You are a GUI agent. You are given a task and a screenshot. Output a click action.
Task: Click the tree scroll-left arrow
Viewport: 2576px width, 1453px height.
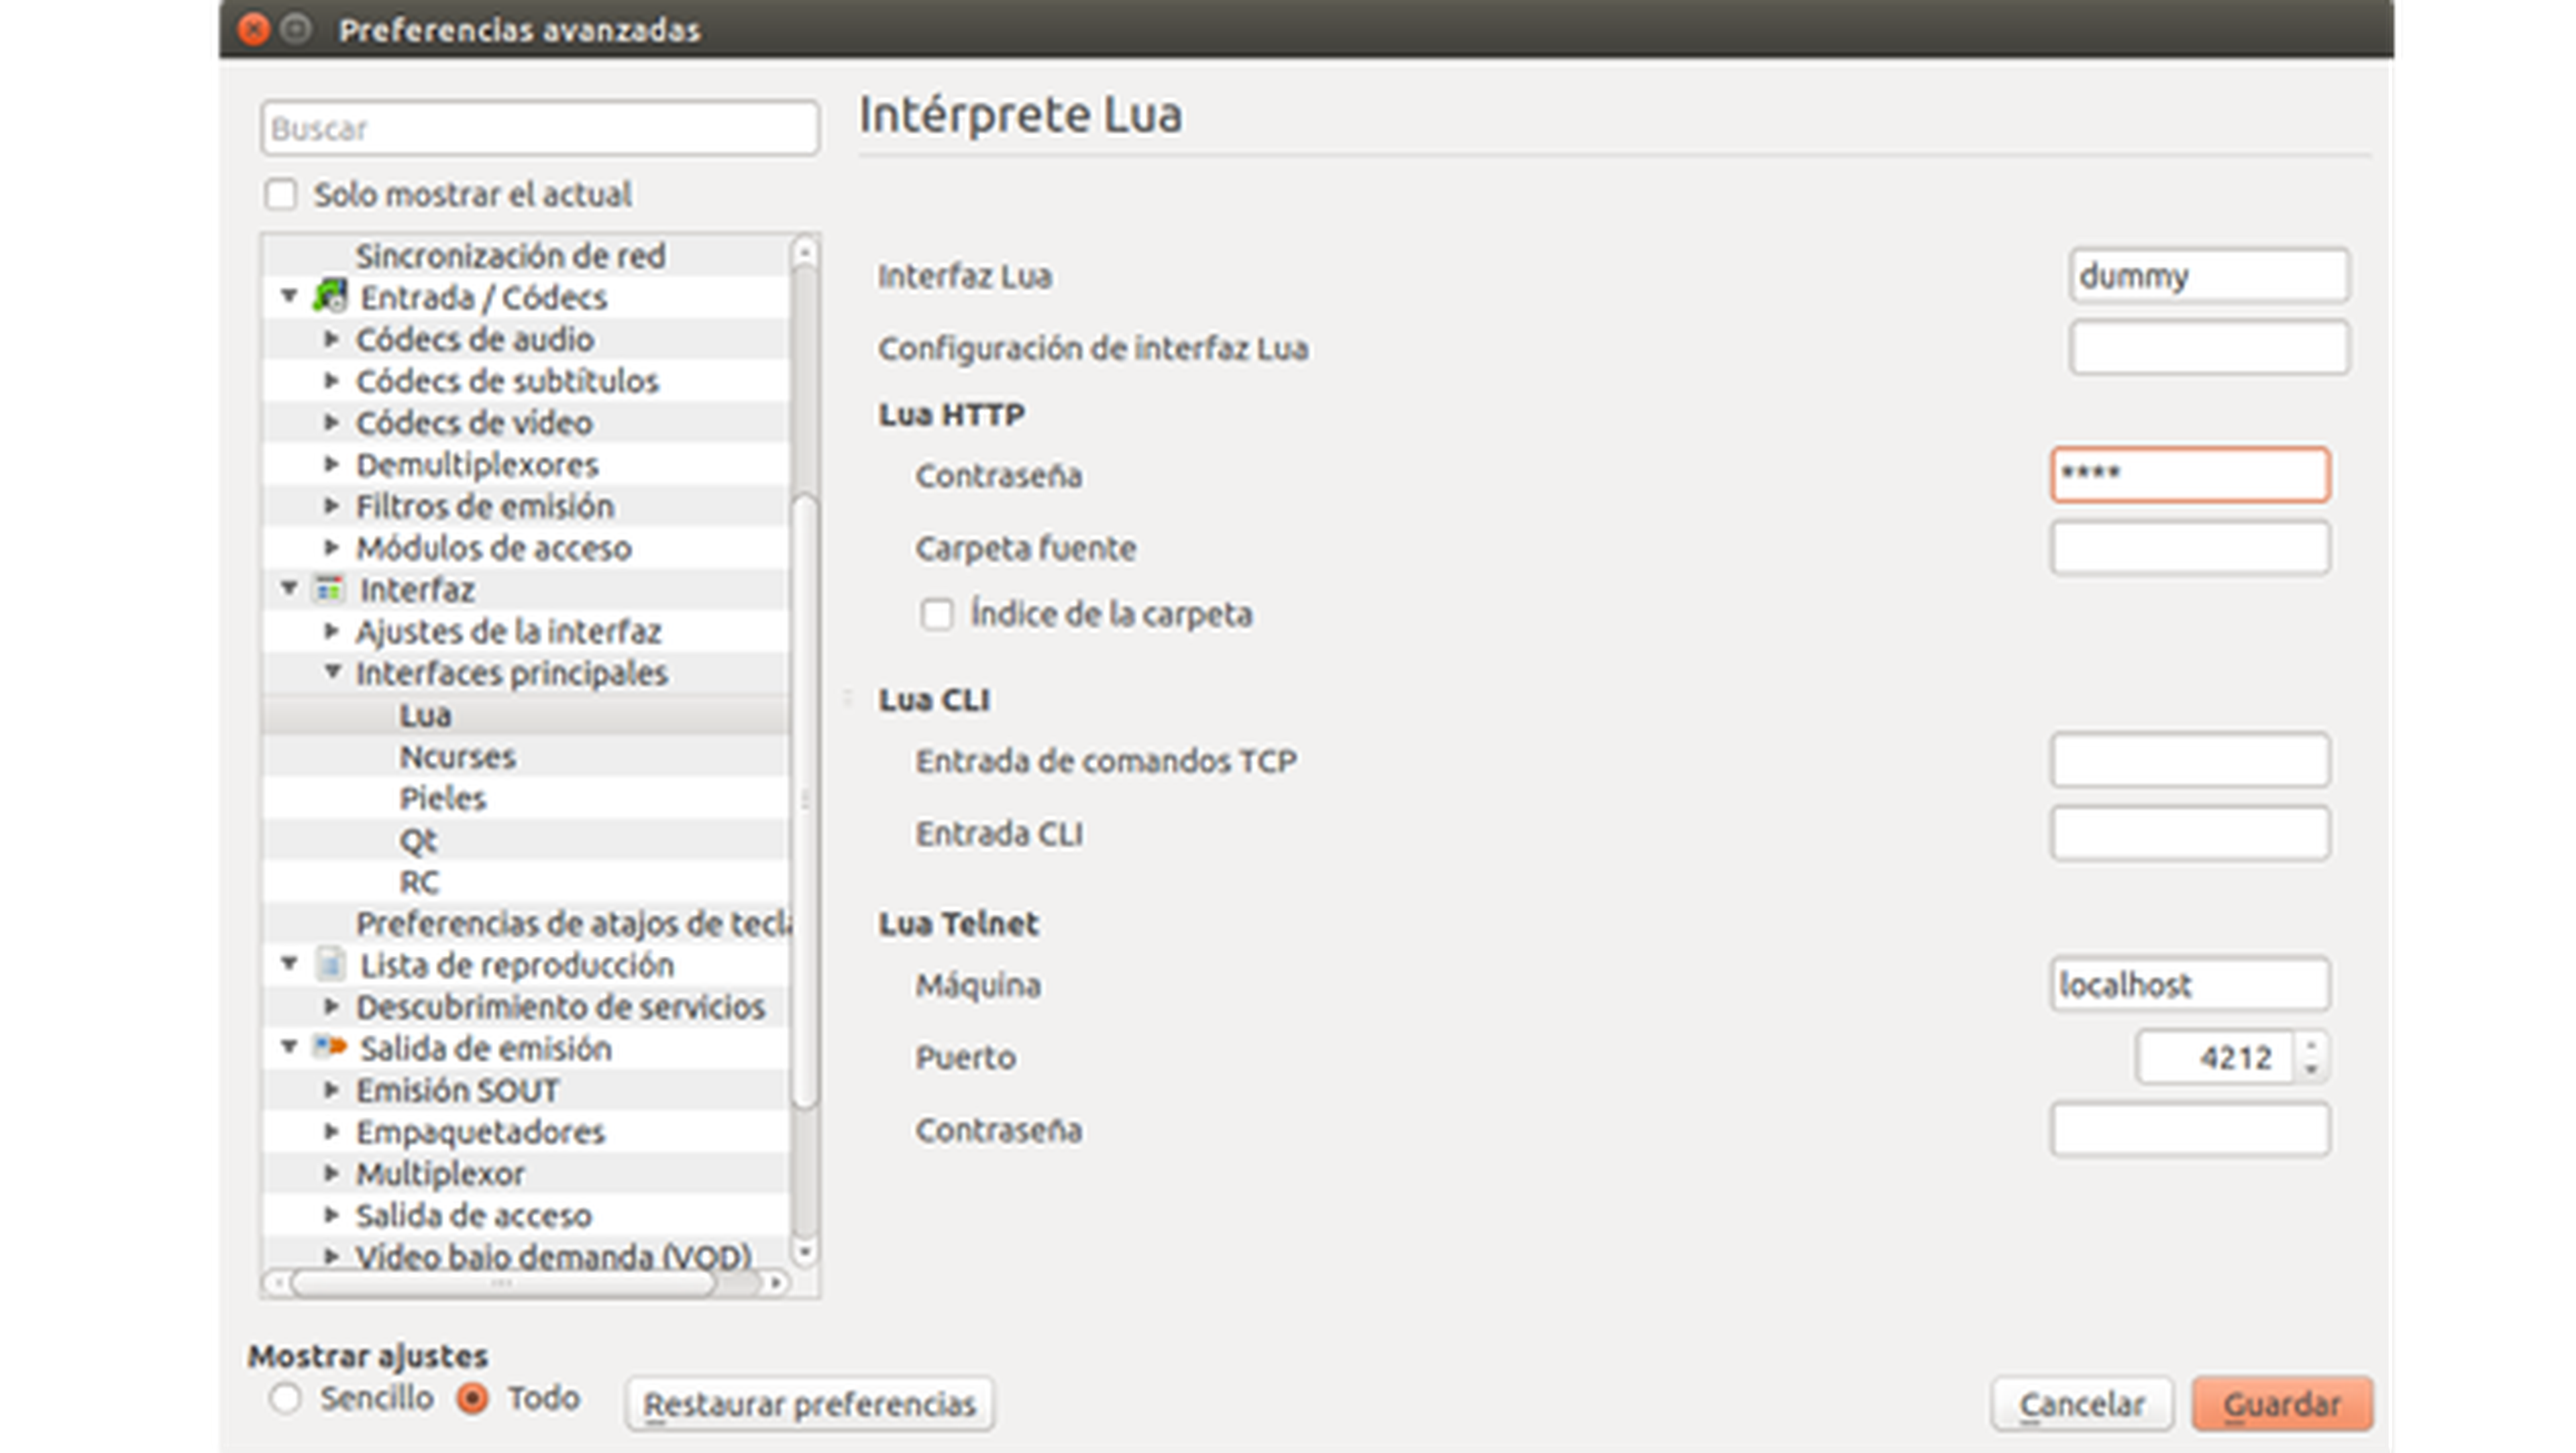click(277, 1283)
